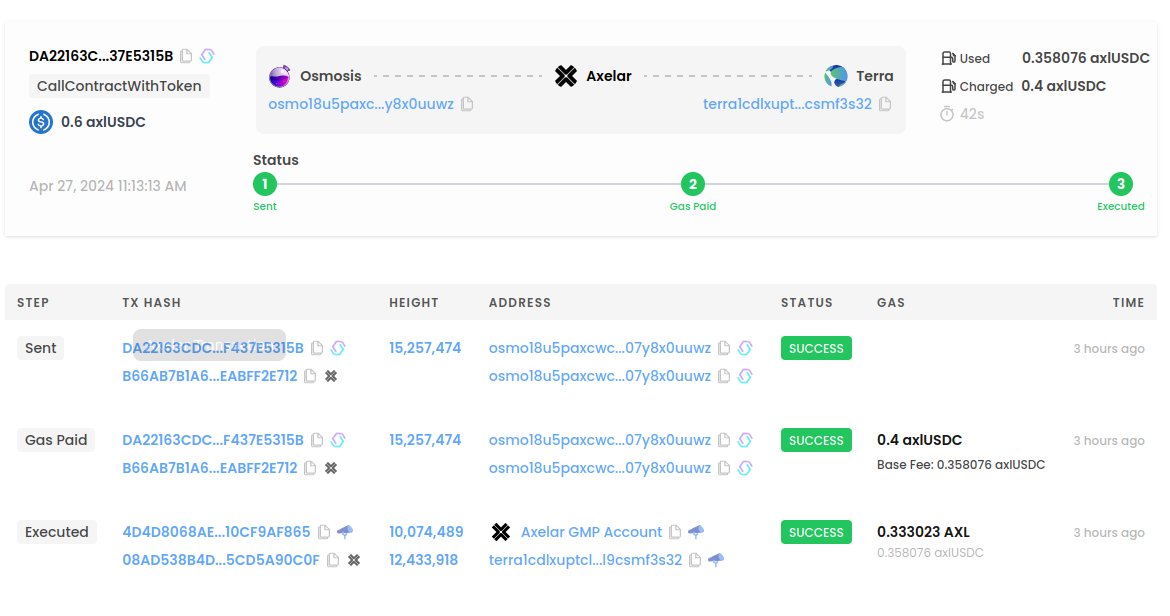The height and width of the screenshot is (616, 1170).
Task: Click the gas pump icon beside Used
Action: coord(948,58)
